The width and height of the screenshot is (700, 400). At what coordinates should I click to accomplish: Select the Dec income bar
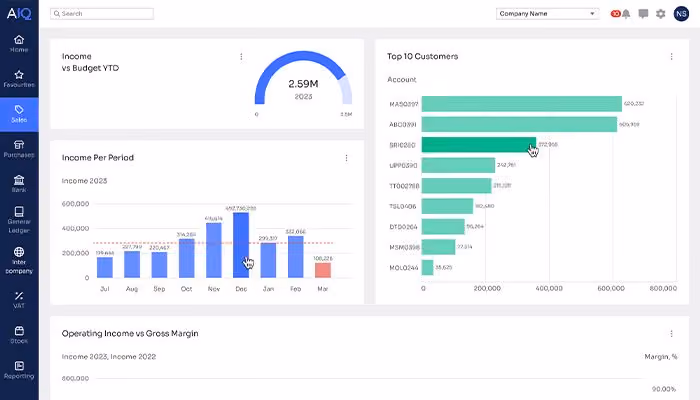click(241, 245)
